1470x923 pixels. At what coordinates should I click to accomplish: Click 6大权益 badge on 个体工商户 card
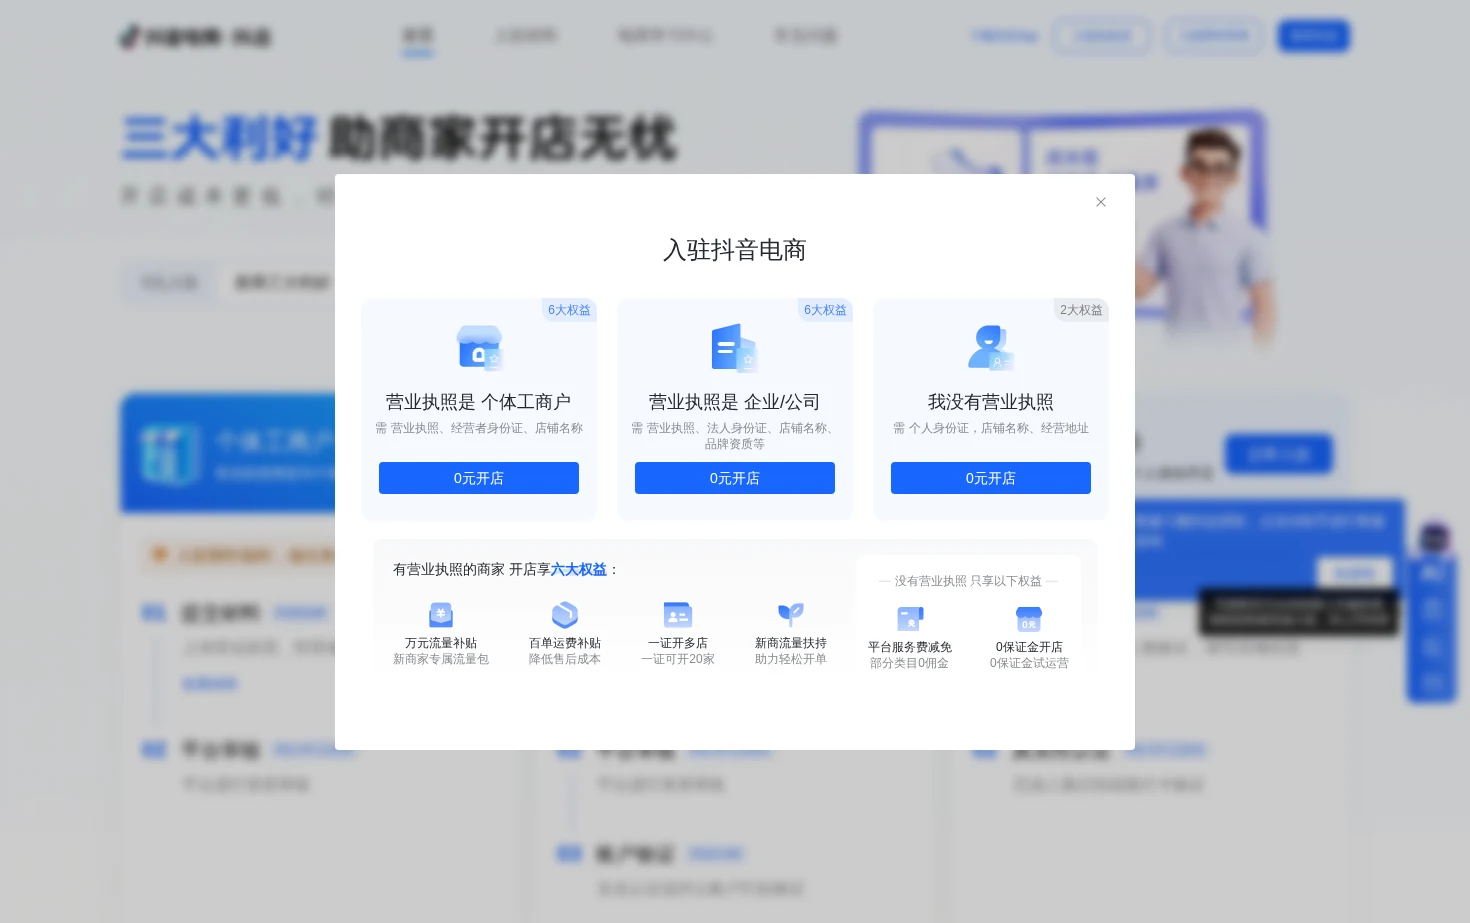click(569, 310)
